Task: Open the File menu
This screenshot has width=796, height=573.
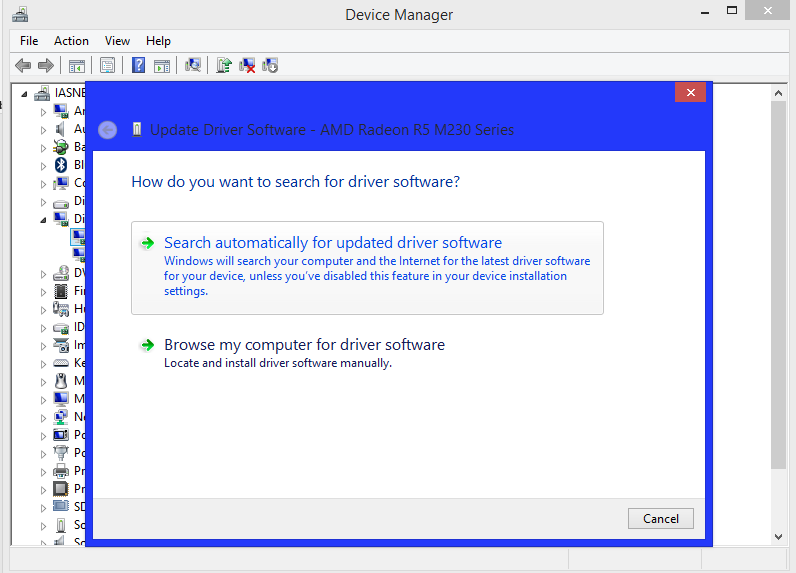Action: click(29, 41)
